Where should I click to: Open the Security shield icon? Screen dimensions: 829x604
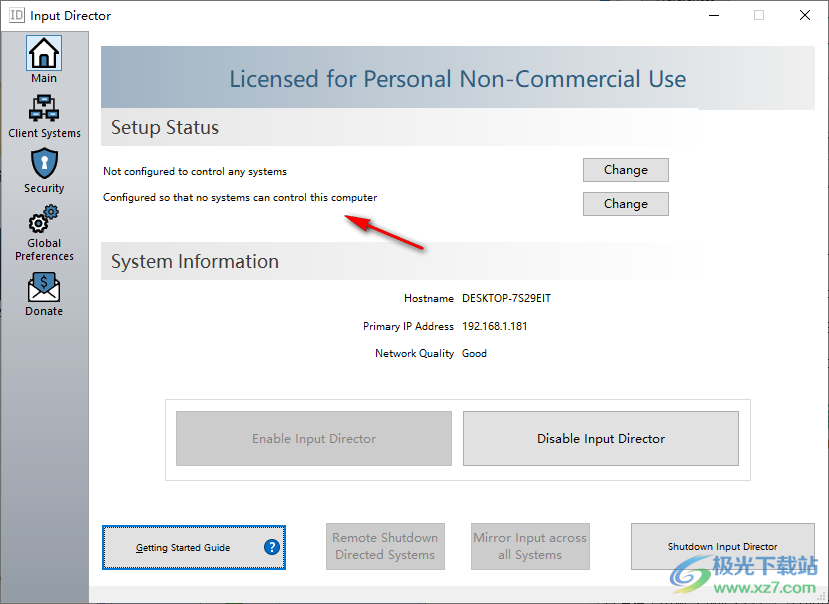(44, 163)
